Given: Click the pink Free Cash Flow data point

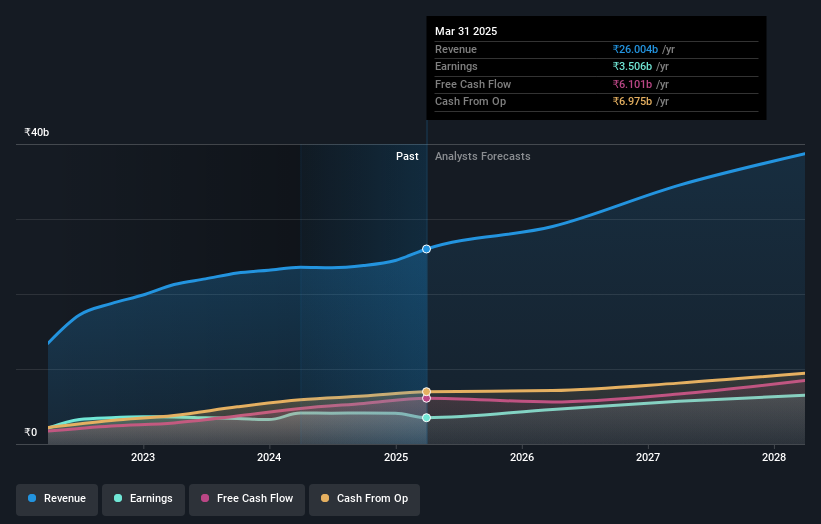Looking at the screenshot, I should click(x=426, y=398).
